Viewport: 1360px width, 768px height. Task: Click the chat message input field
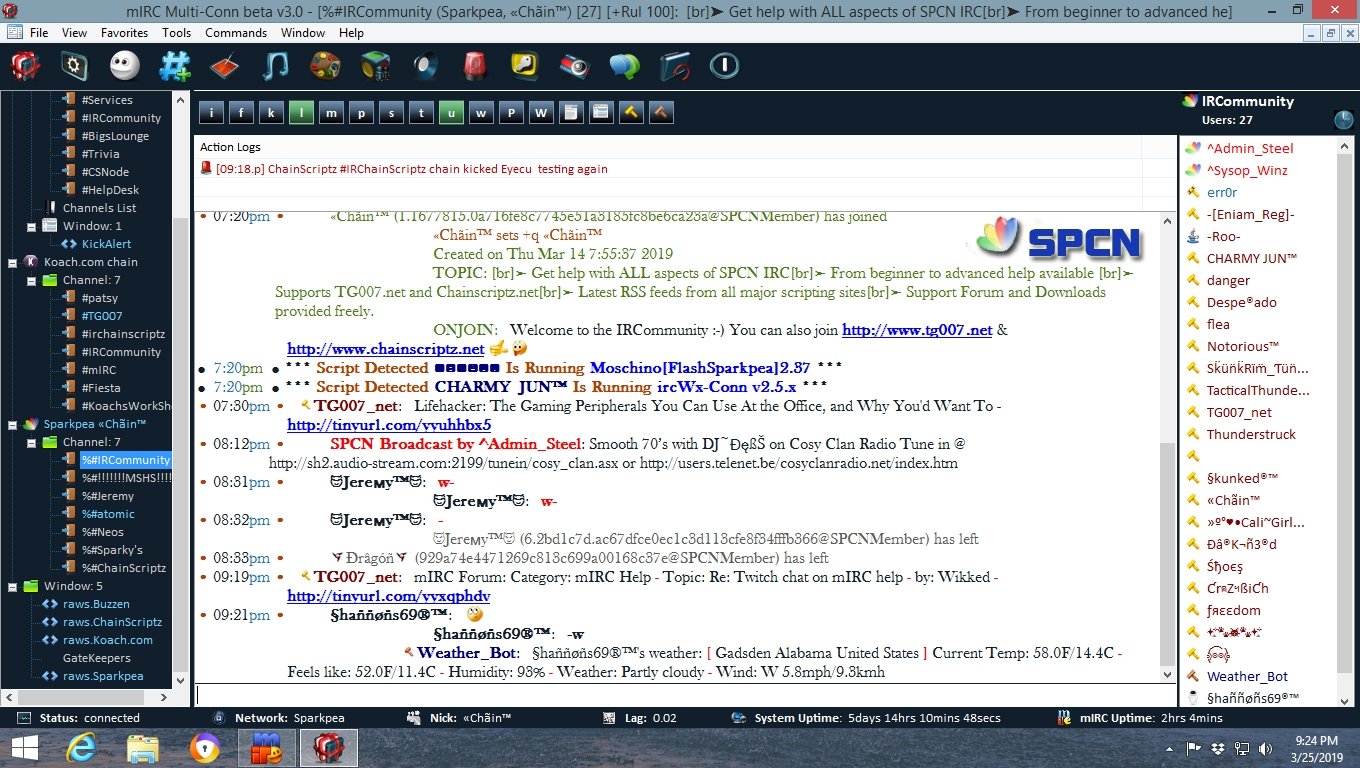coord(685,695)
